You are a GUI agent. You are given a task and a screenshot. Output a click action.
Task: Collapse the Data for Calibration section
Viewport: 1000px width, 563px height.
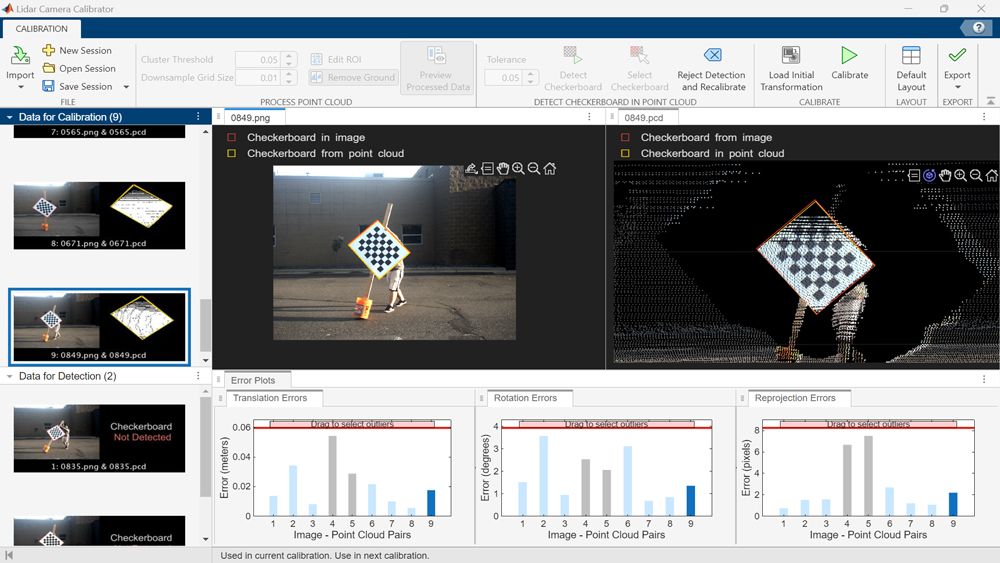click(x=10, y=117)
